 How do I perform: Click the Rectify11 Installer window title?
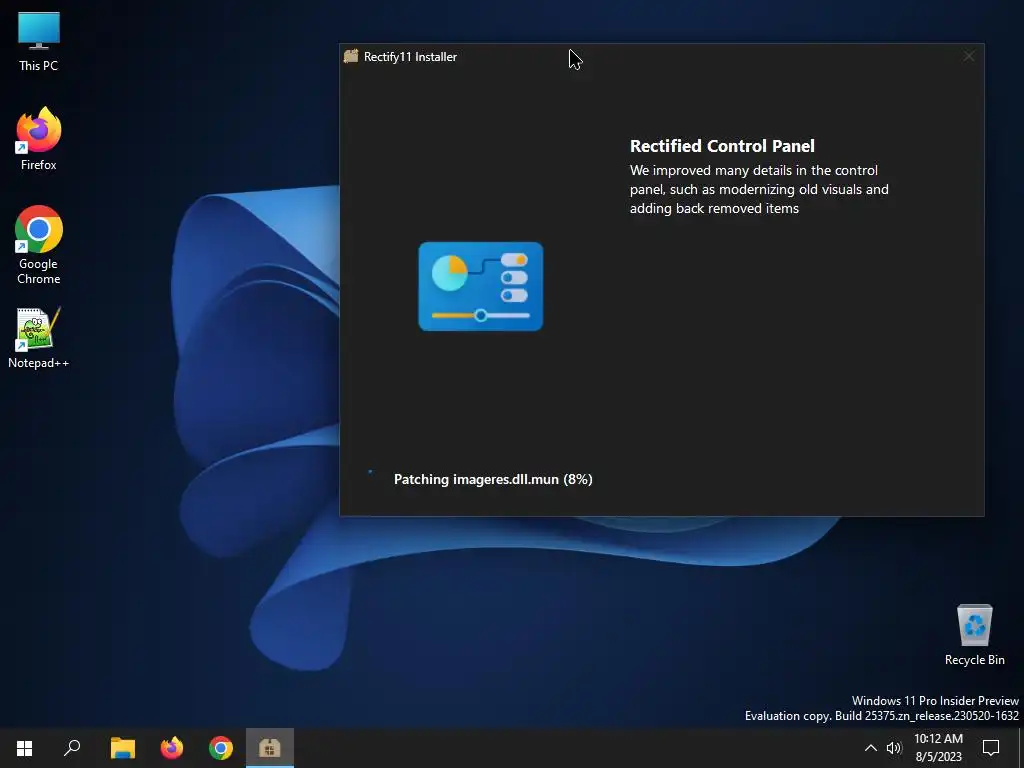tap(410, 57)
